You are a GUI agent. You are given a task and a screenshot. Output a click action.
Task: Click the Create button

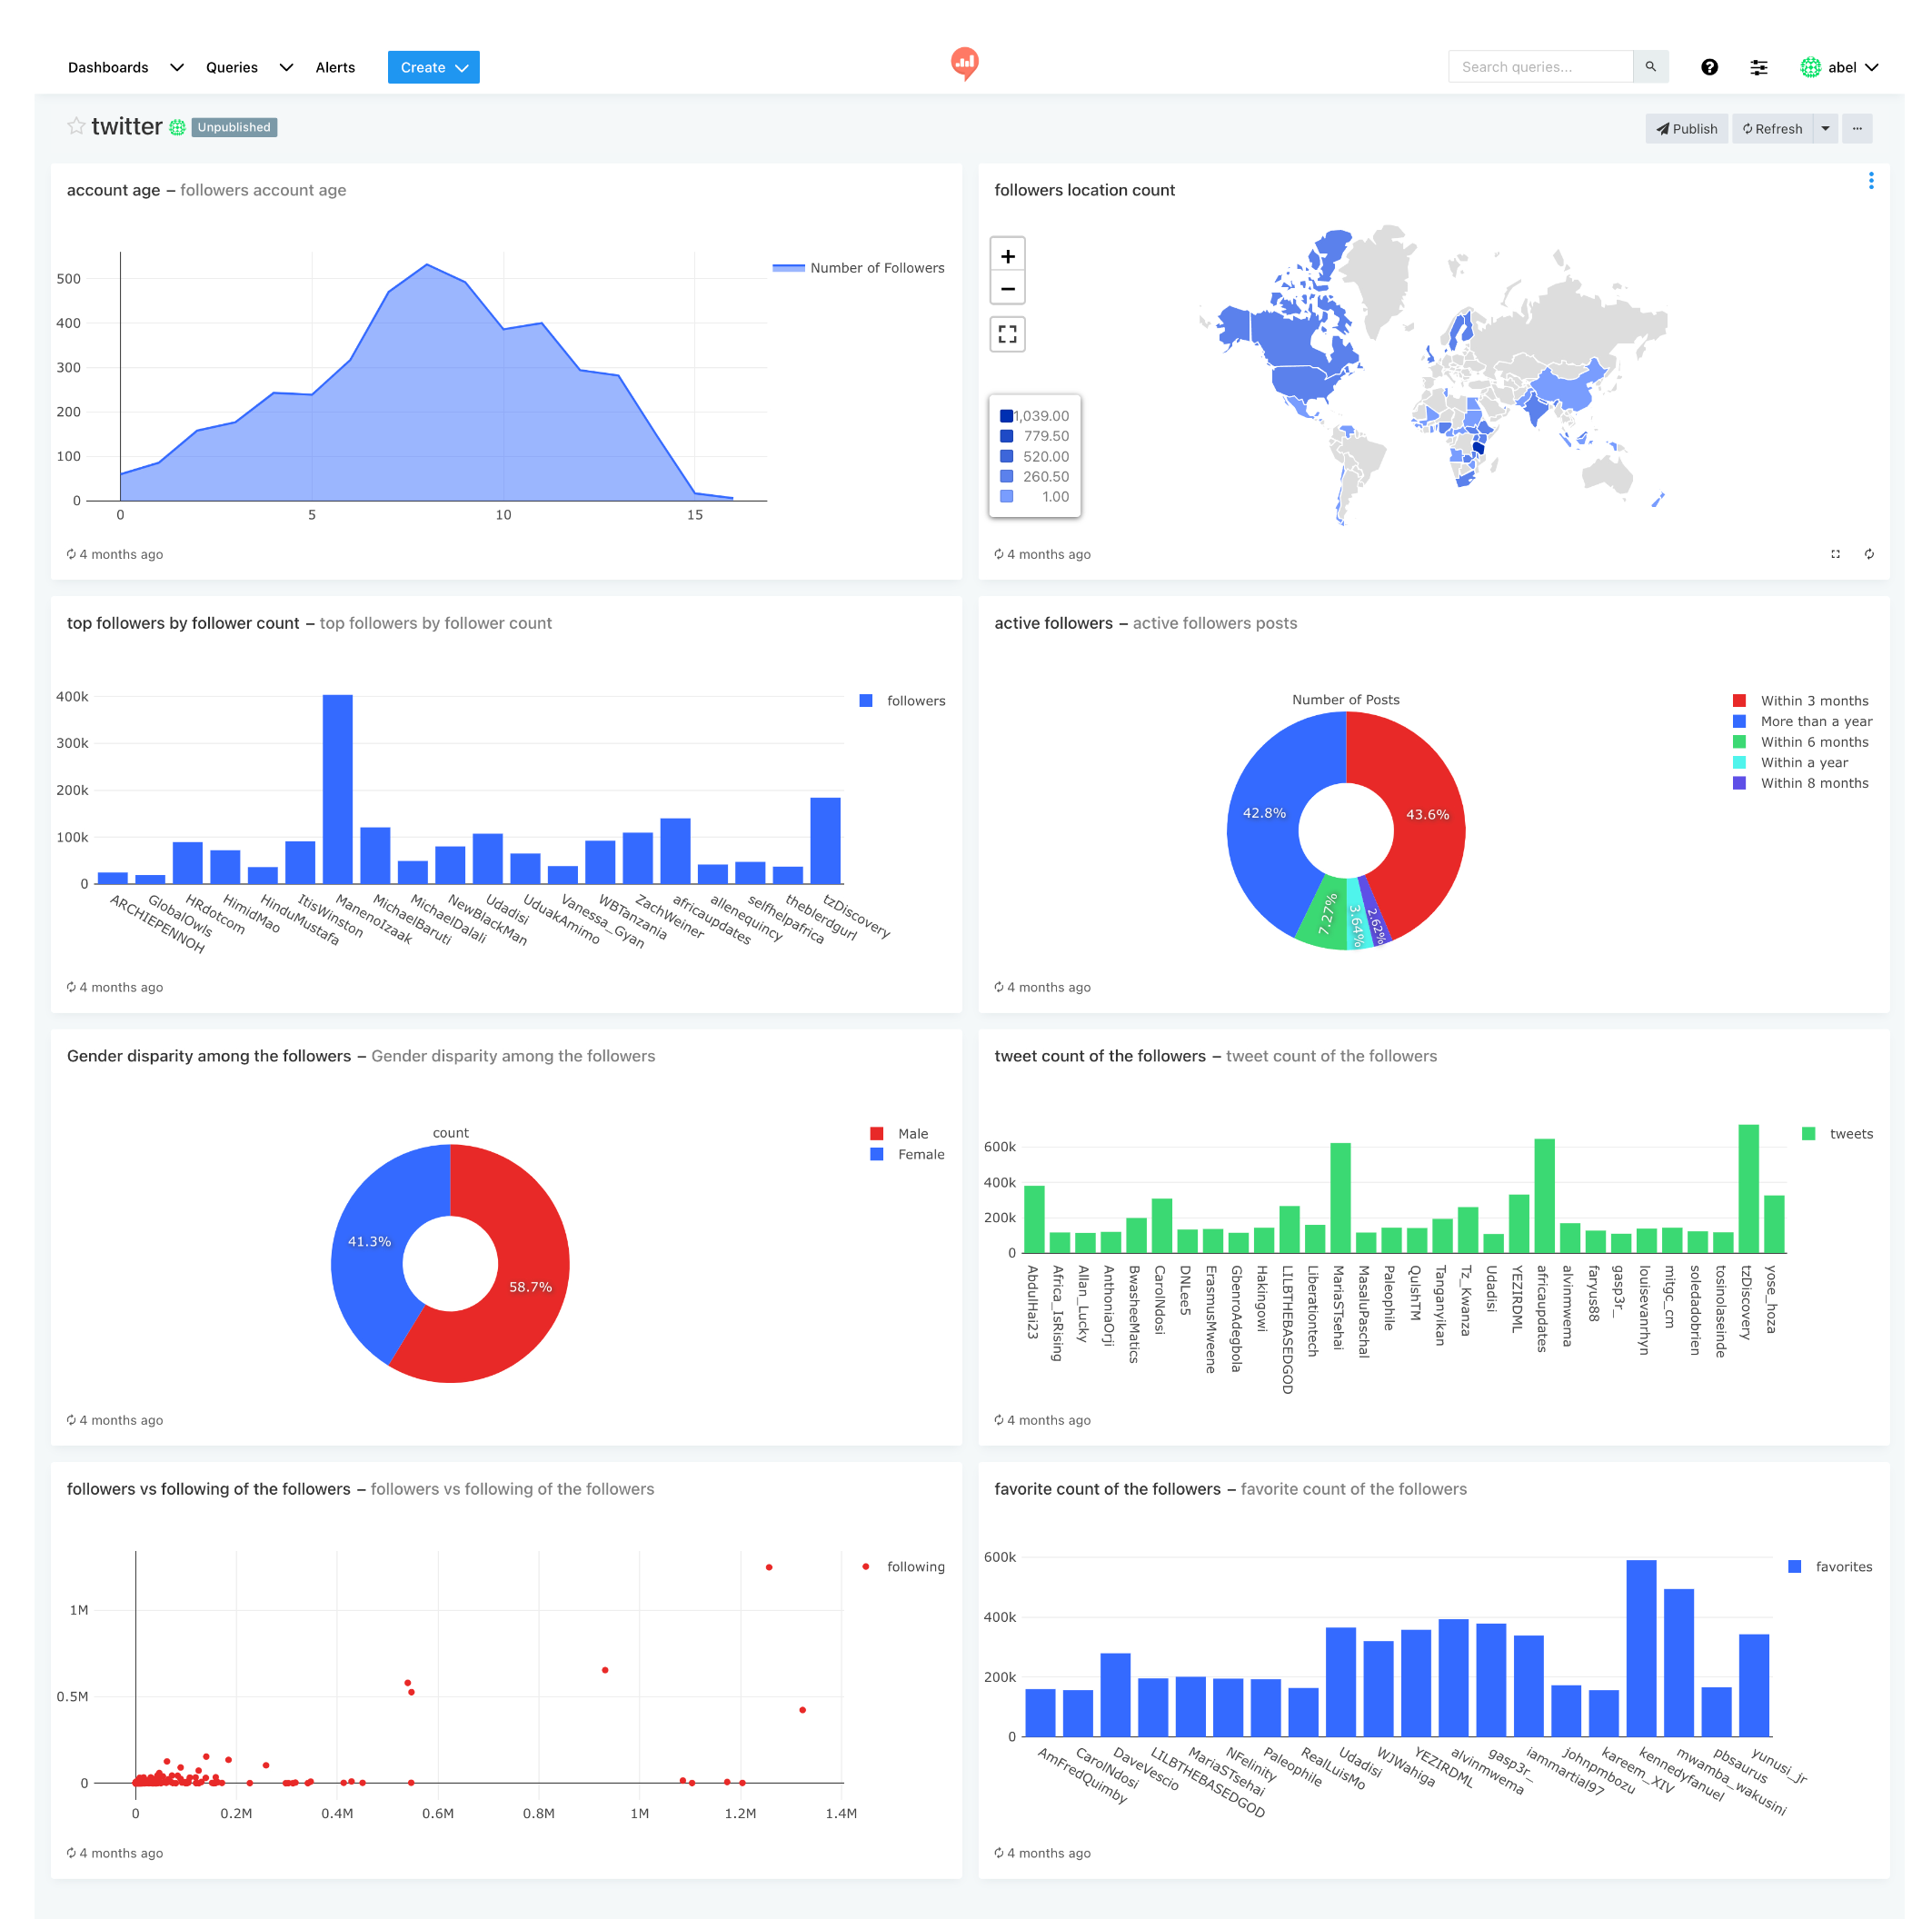pos(433,67)
